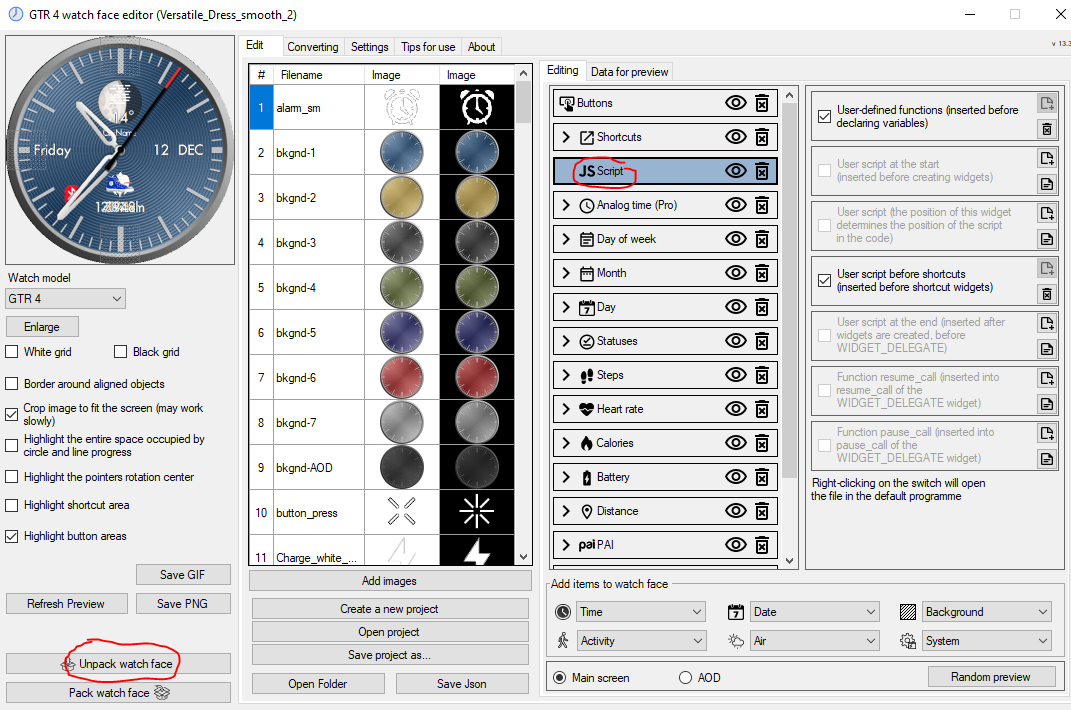The height and width of the screenshot is (710, 1071).
Task: Open document icon for User script at start
Action: click(x=1046, y=184)
